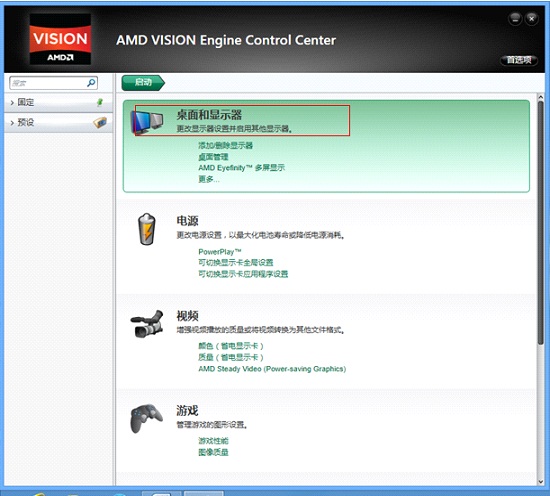
Task: Open 图像质量 link
Action: coord(213,452)
